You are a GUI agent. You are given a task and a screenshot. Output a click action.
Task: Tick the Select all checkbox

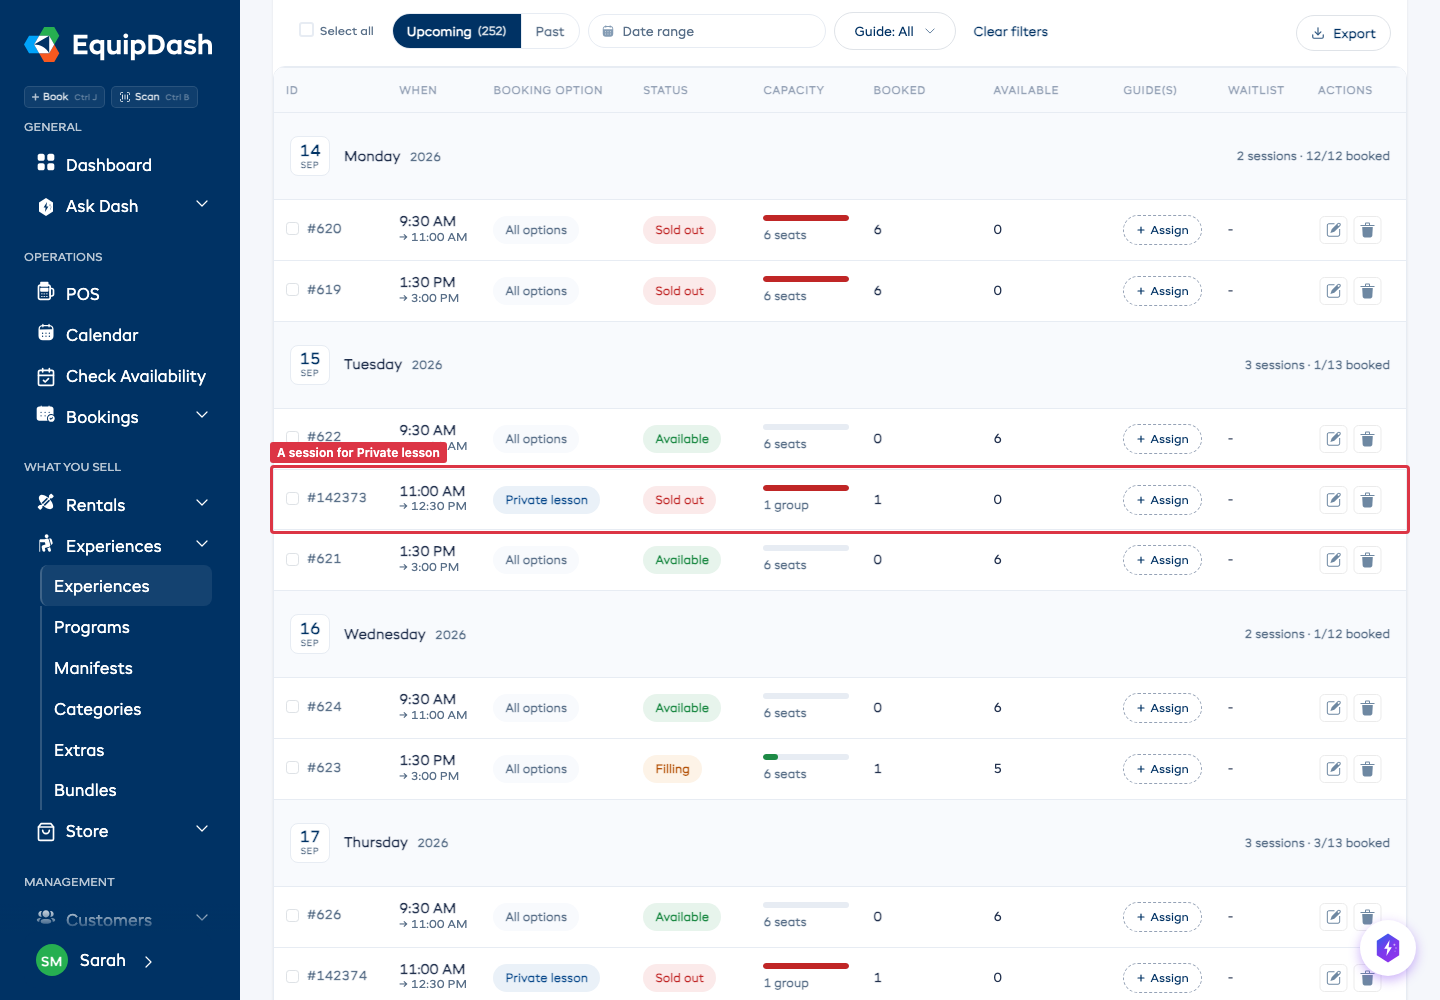click(x=307, y=30)
